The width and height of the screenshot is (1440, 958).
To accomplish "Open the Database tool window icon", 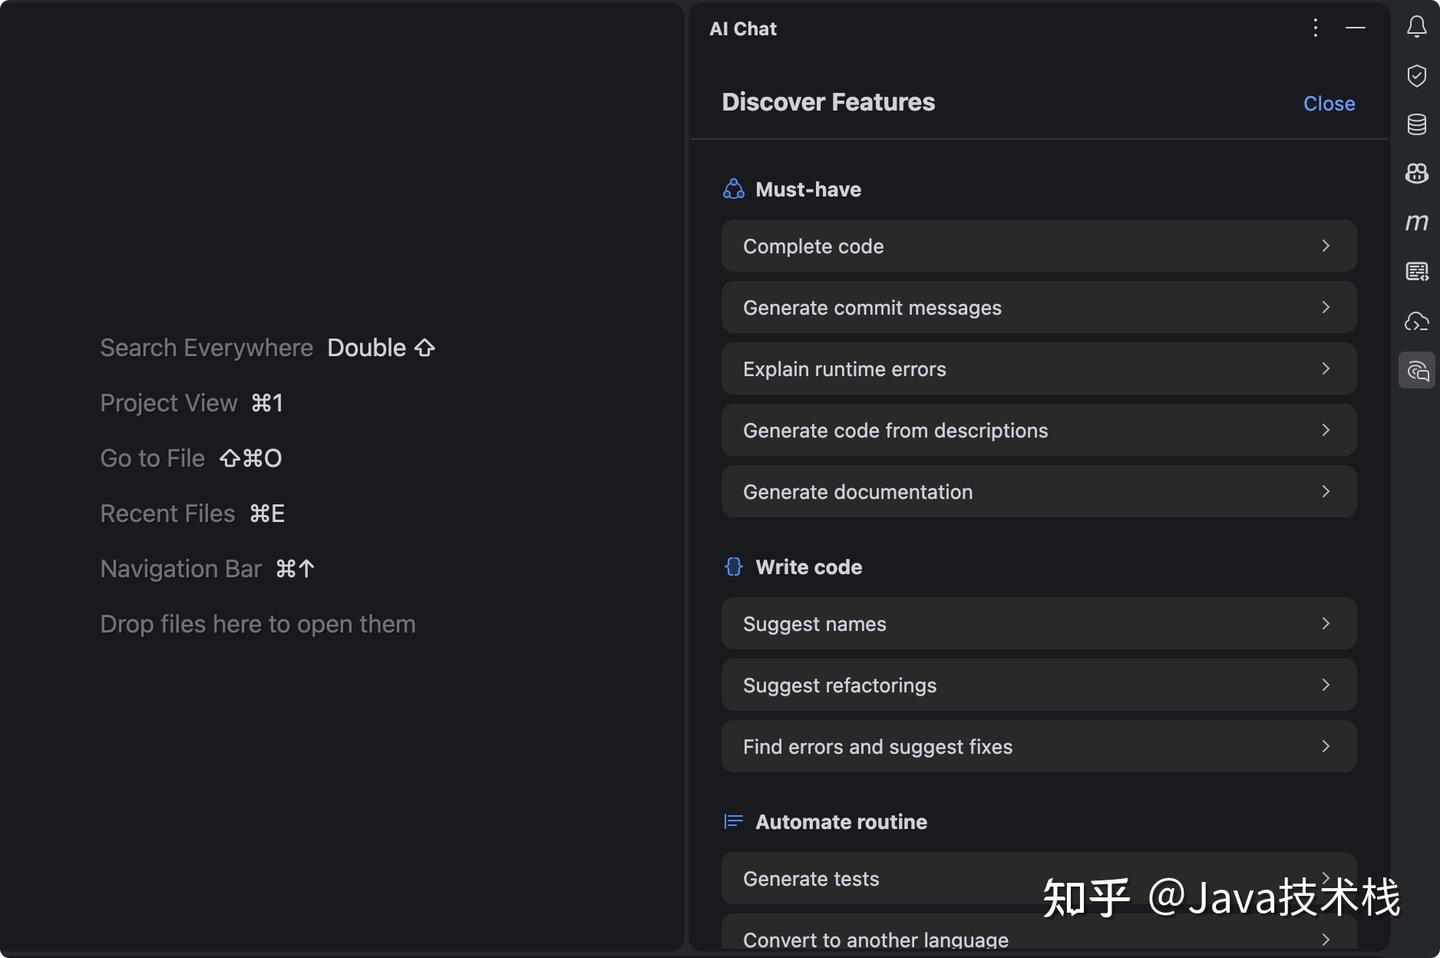I will point(1416,125).
